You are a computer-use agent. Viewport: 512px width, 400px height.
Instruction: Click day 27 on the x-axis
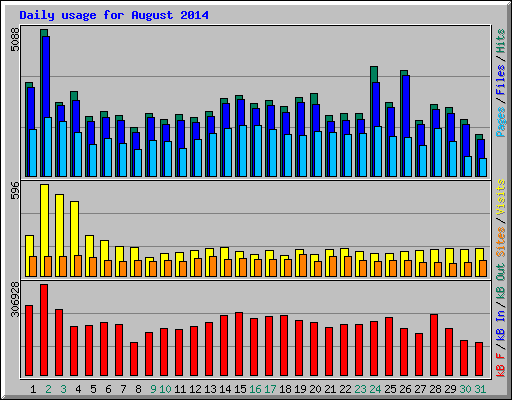[420, 389]
